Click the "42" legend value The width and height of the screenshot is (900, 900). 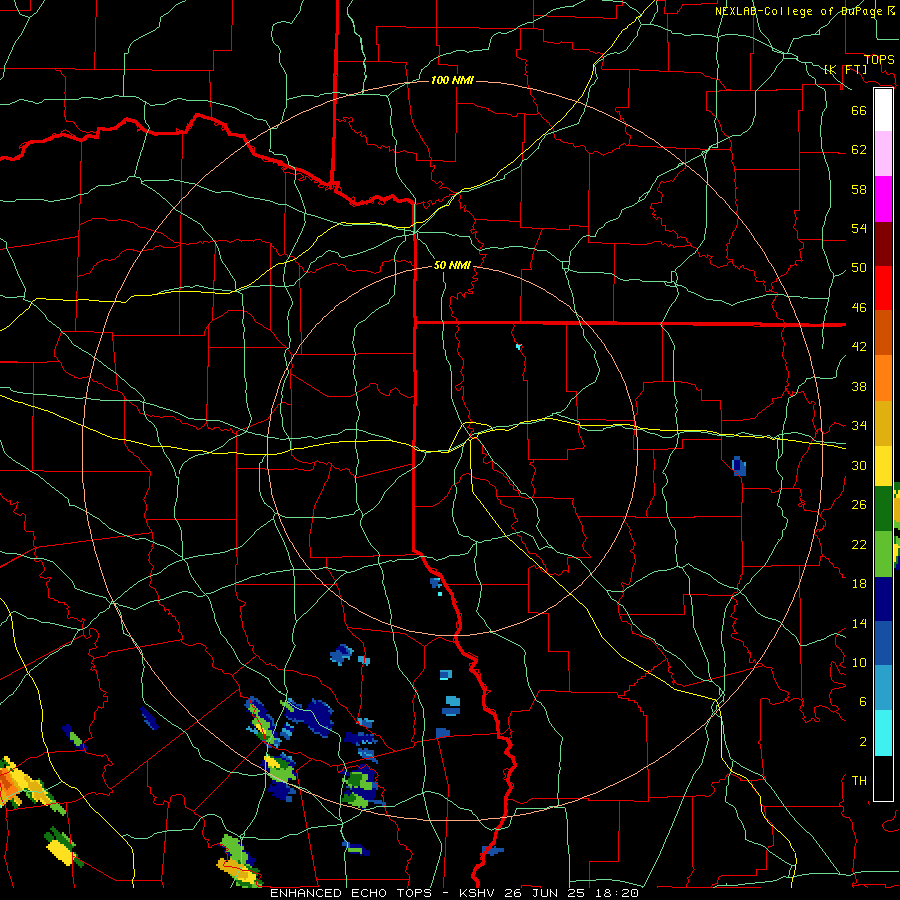pyautogui.click(x=859, y=346)
